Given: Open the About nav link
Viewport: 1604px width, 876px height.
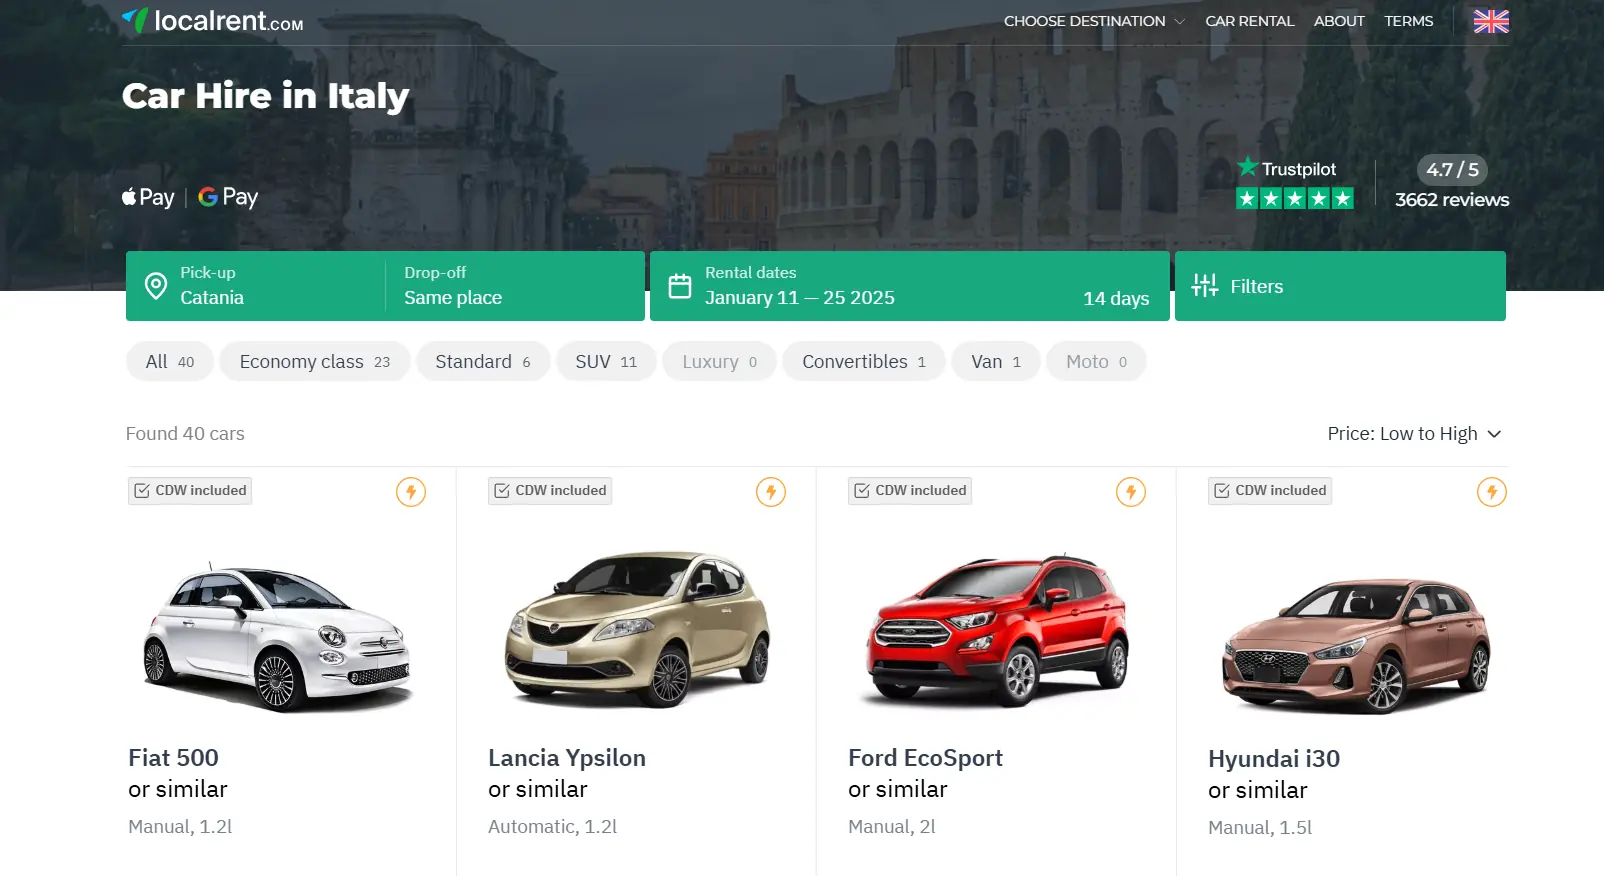Looking at the screenshot, I should [1339, 21].
